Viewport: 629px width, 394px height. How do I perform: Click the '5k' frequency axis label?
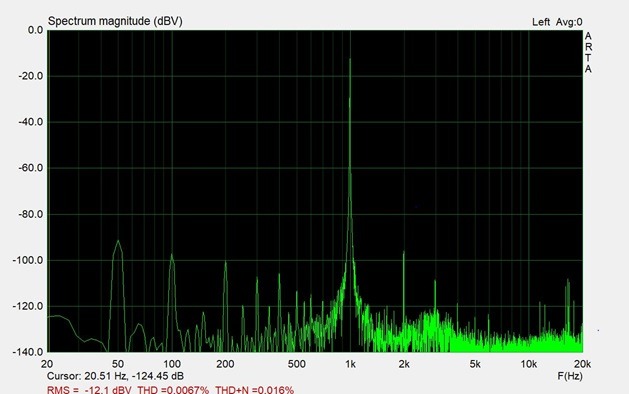tap(475, 364)
